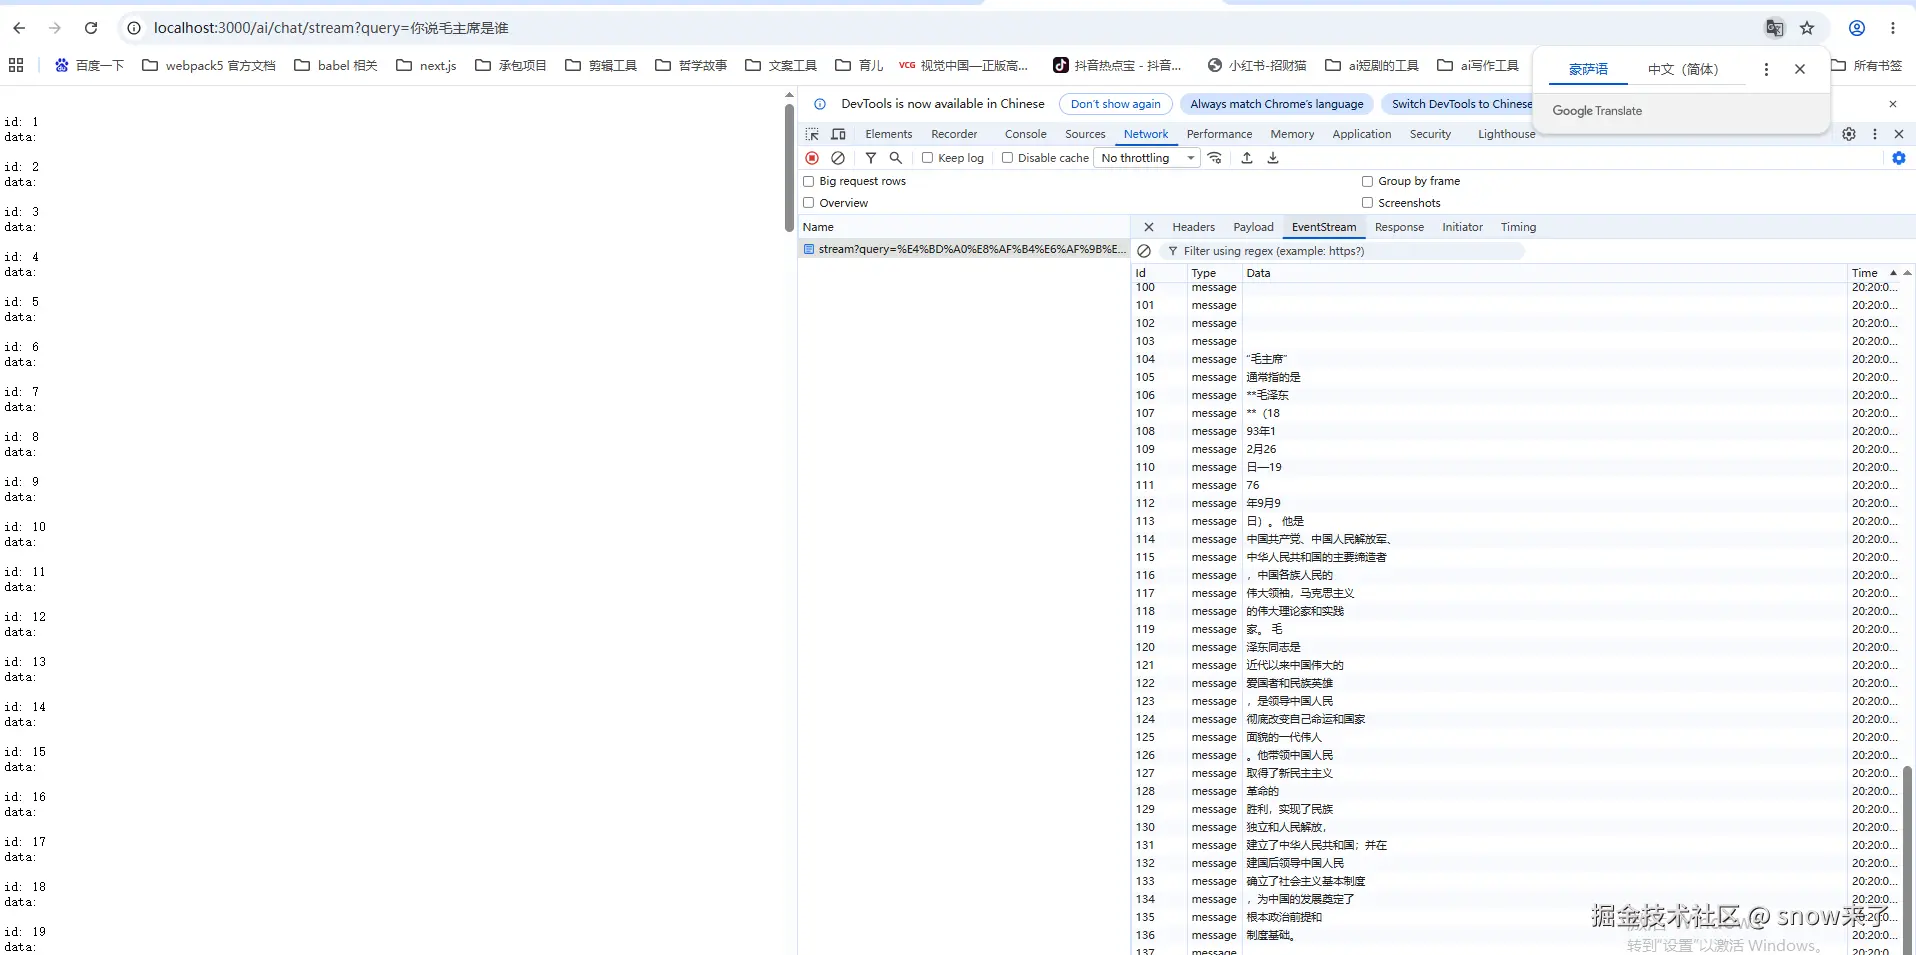Viewport: 1916px width, 955px height.
Task: Open the browser apps grid shortcut
Action: click(16, 65)
